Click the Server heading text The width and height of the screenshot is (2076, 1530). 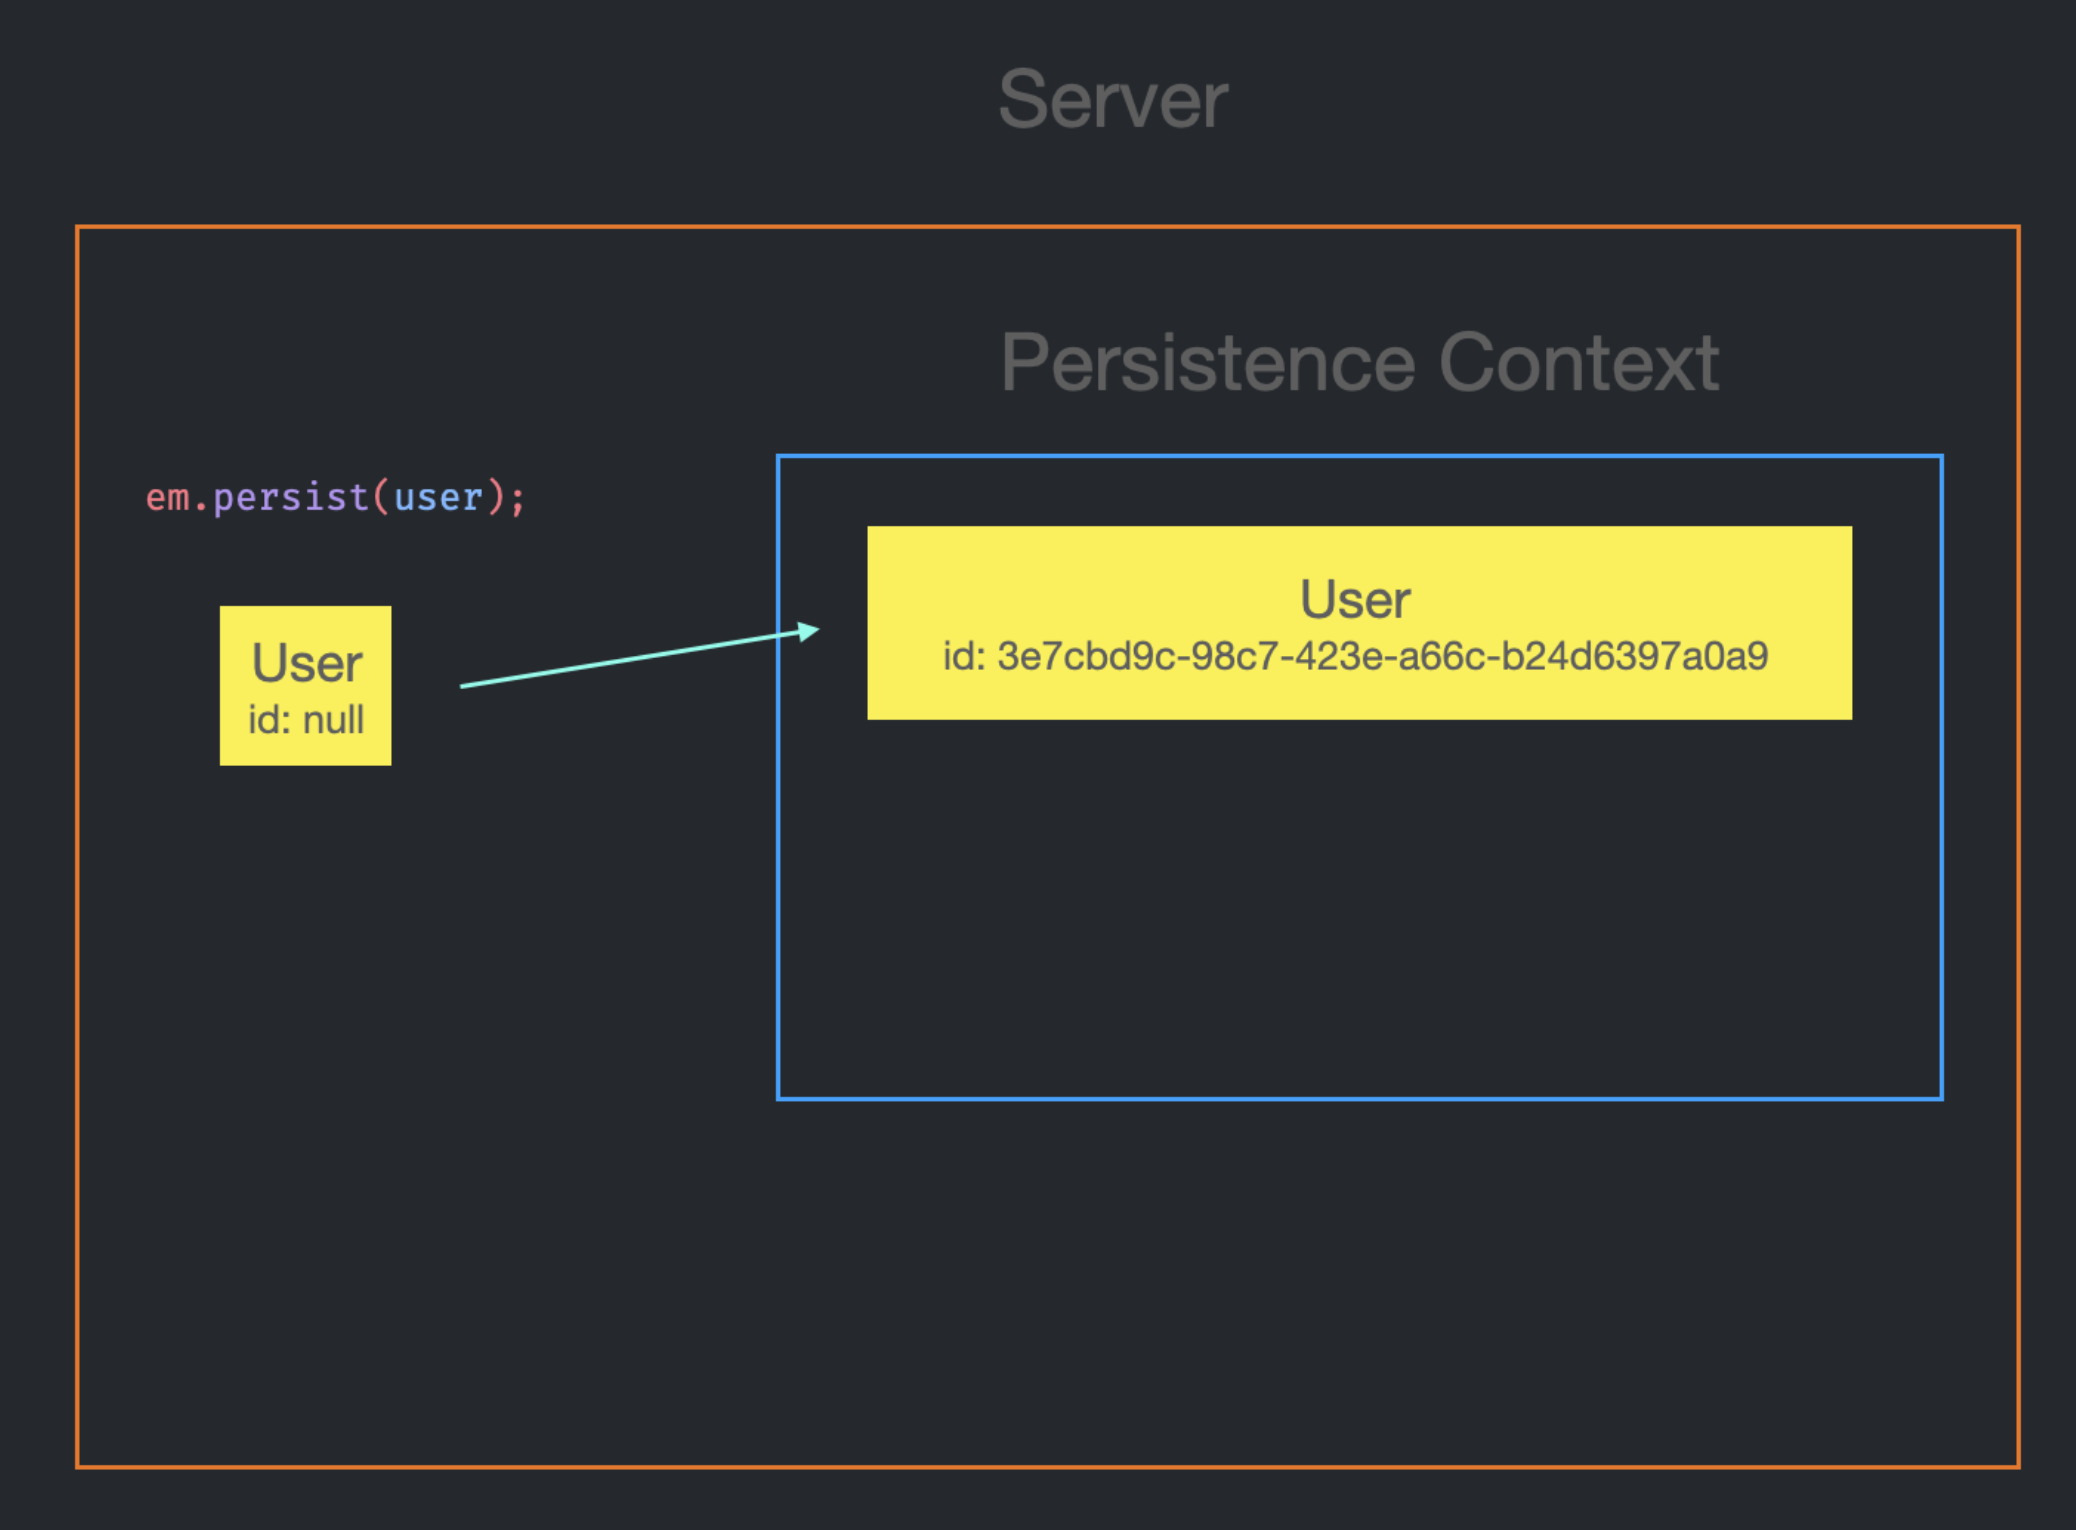tap(1113, 100)
